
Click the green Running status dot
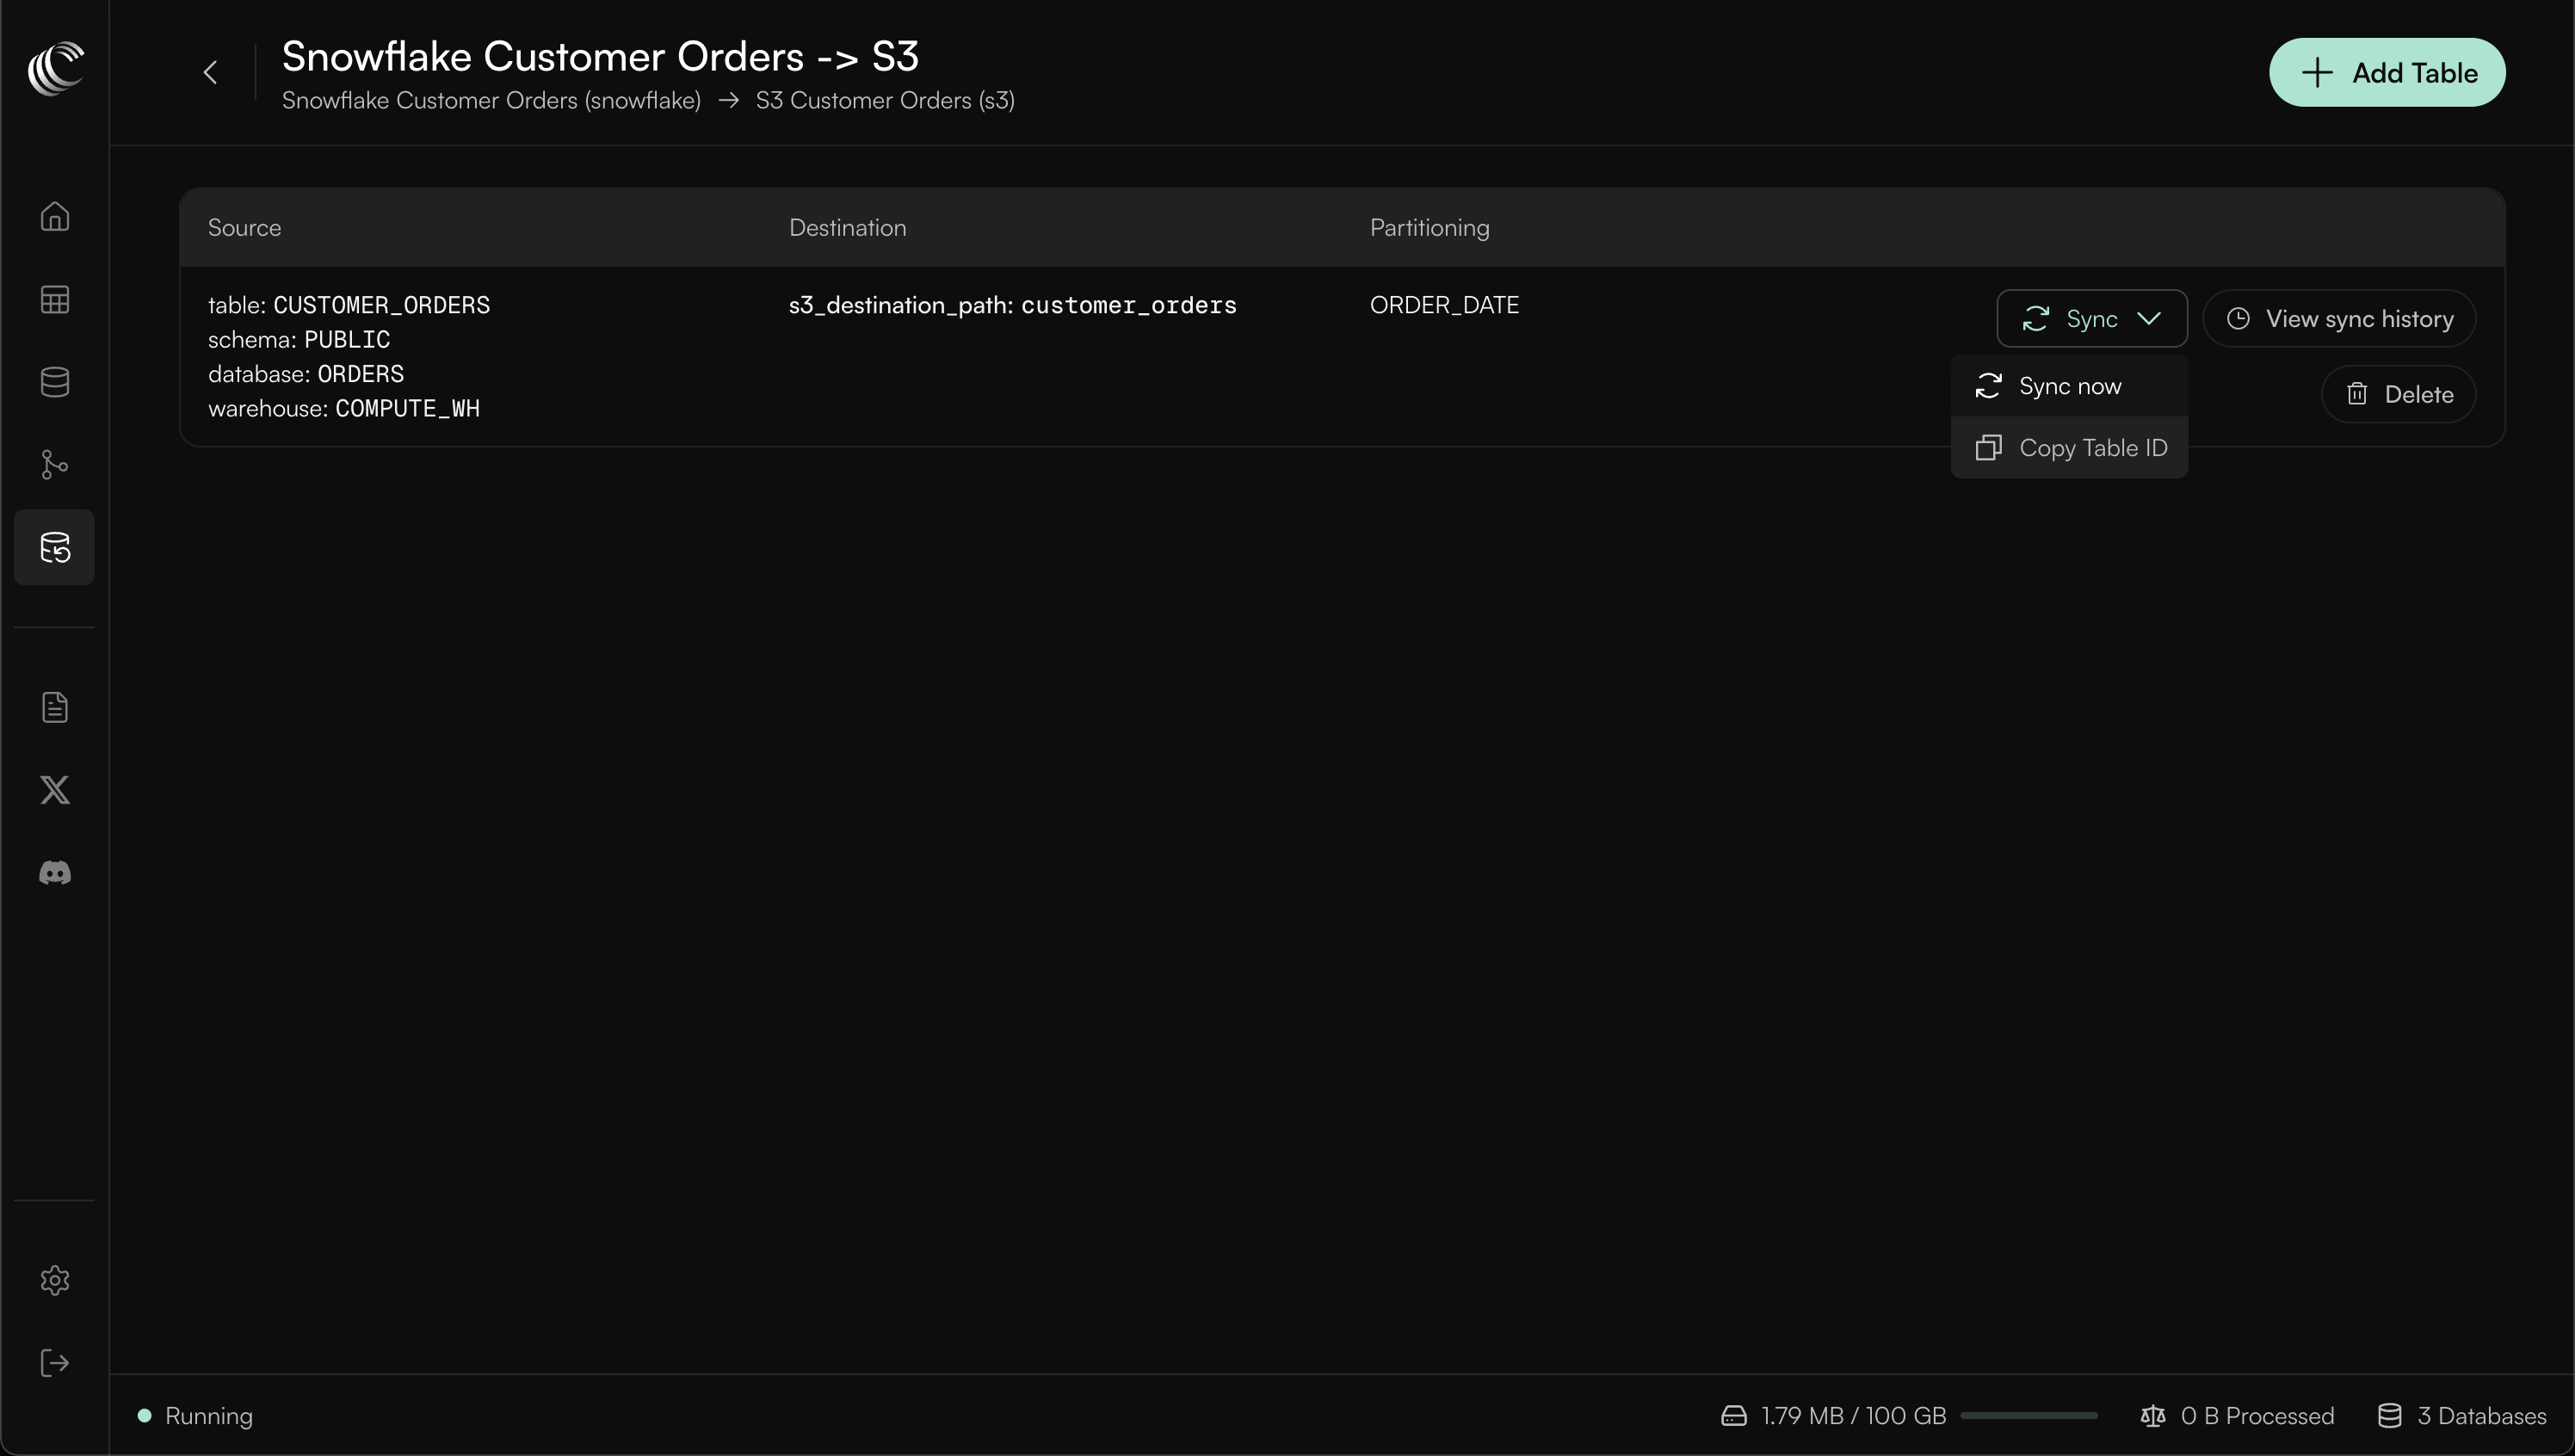coord(144,1416)
